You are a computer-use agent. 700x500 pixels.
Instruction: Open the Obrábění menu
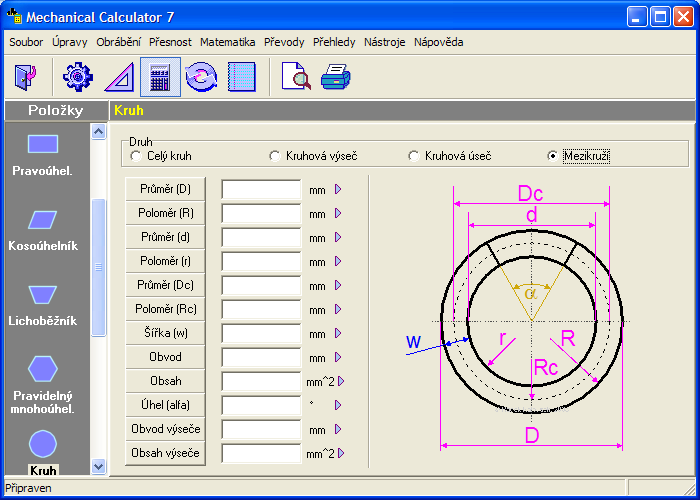point(118,42)
